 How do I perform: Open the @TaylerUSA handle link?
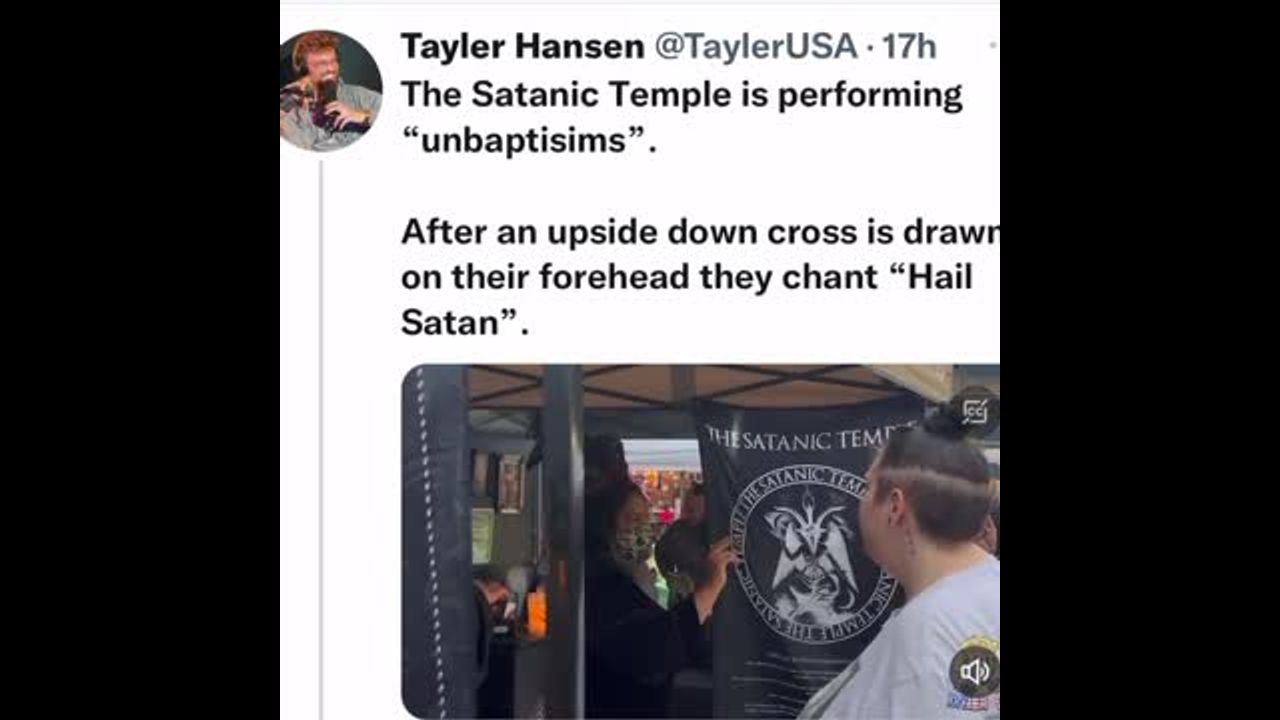(x=755, y=46)
